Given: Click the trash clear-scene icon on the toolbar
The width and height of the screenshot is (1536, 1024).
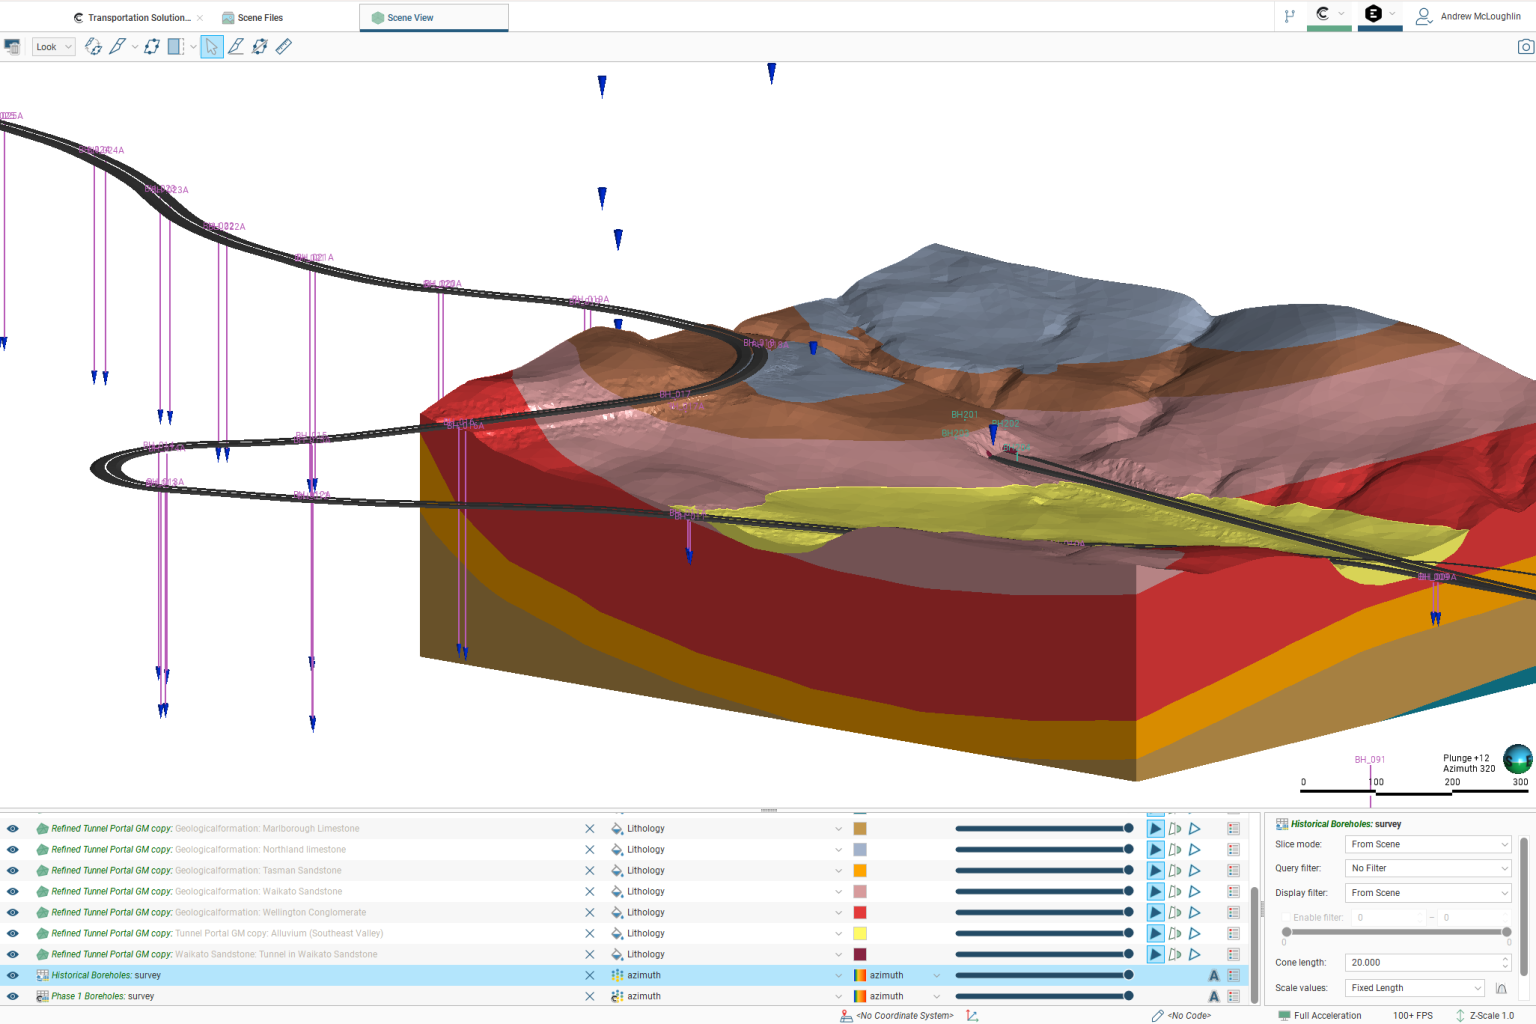Looking at the screenshot, I should tap(13, 46).
